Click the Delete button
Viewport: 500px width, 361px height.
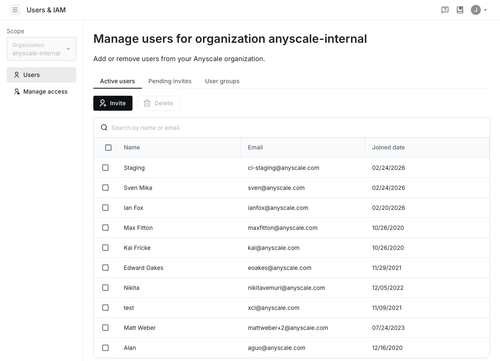[159, 103]
